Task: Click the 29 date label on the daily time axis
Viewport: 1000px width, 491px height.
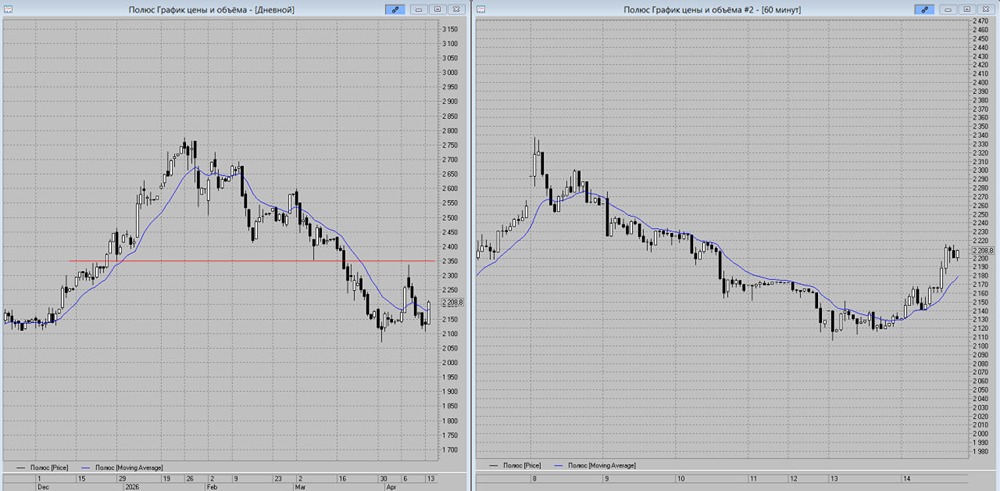Action: pos(122,478)
